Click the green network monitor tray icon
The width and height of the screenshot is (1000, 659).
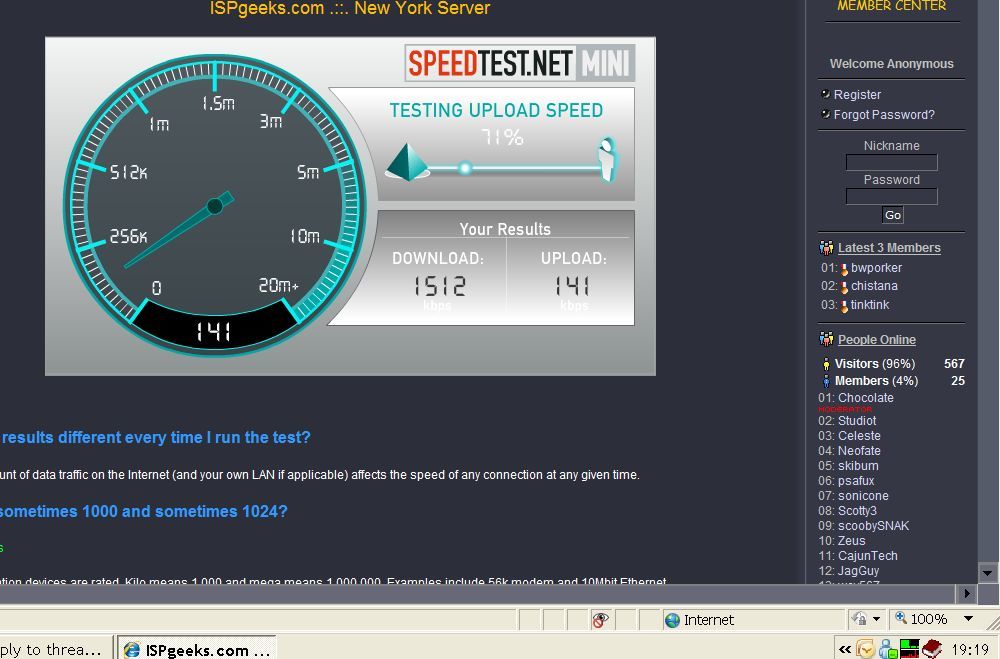coord(909,649)
